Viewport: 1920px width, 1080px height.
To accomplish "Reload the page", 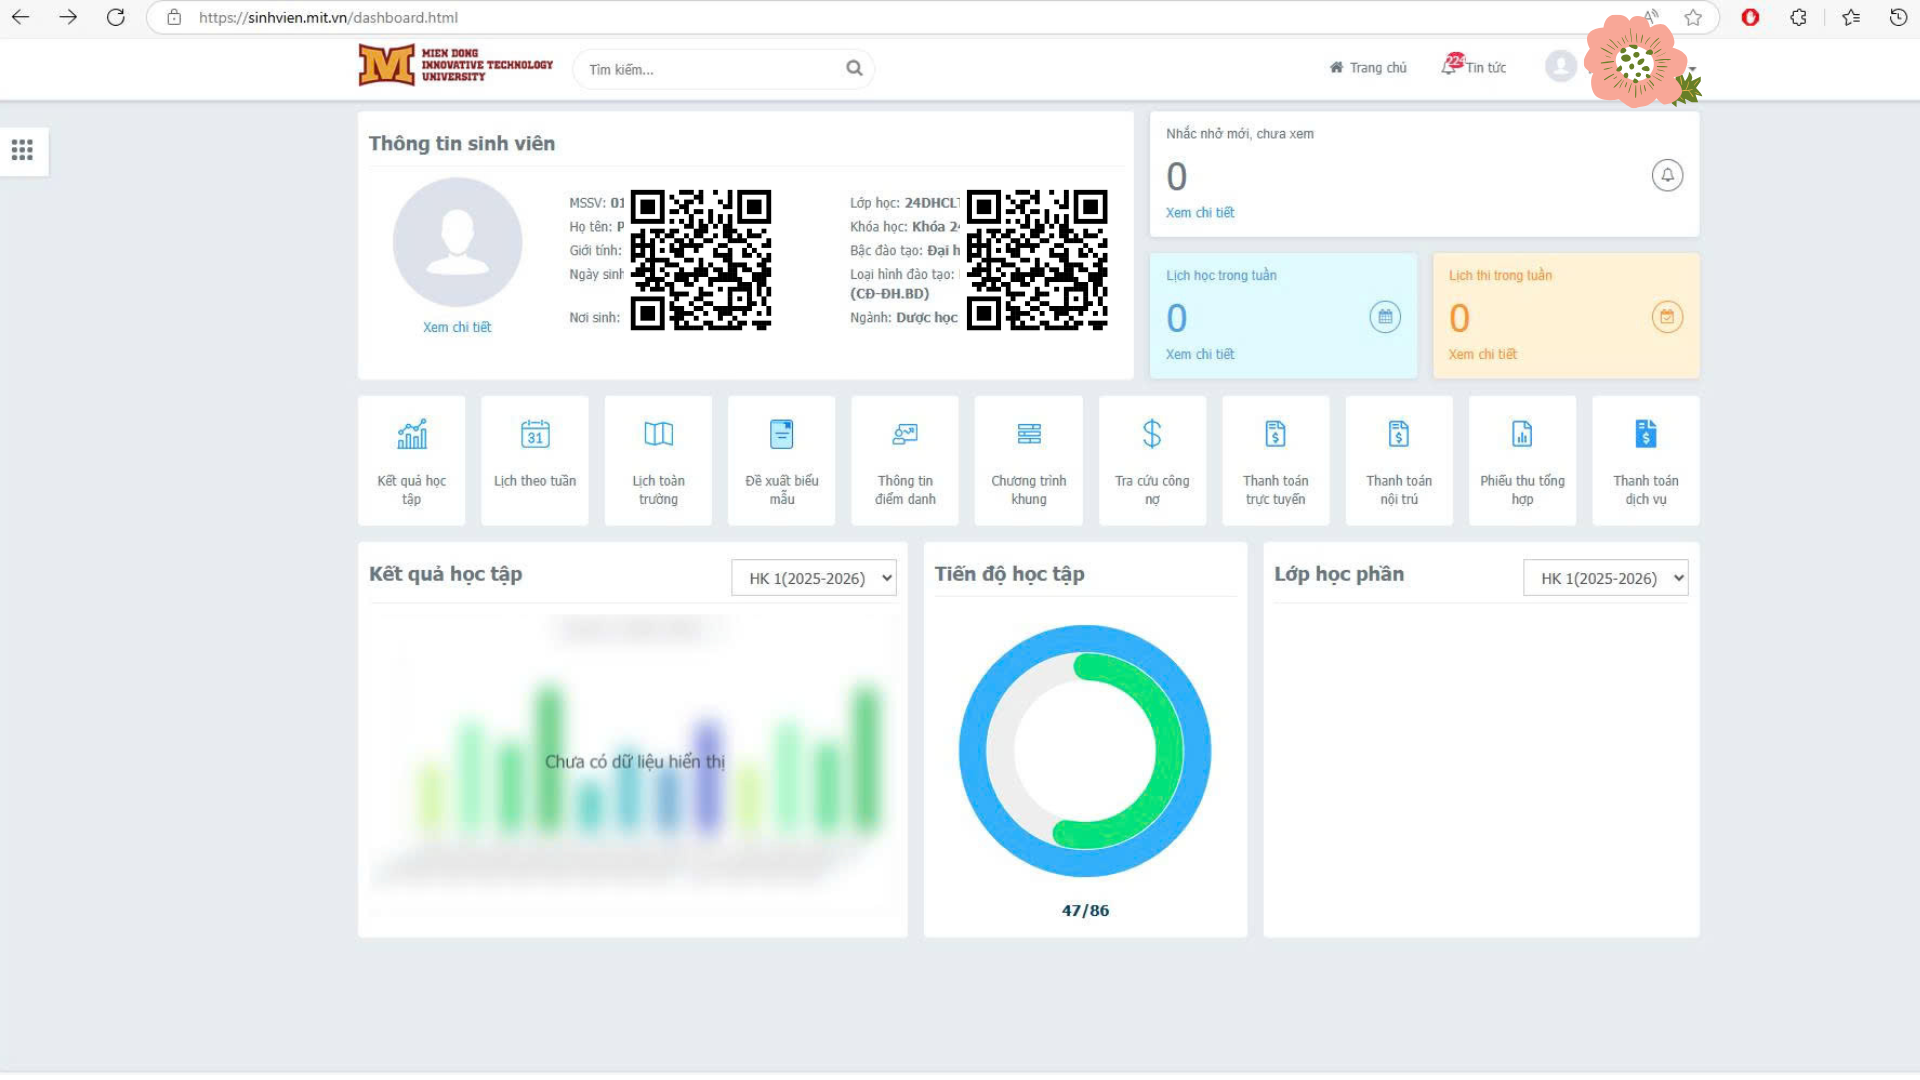I will coord(116,17).
